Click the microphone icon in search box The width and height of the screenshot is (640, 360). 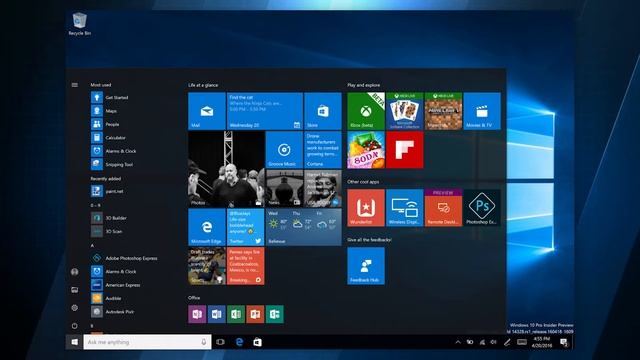204,342
